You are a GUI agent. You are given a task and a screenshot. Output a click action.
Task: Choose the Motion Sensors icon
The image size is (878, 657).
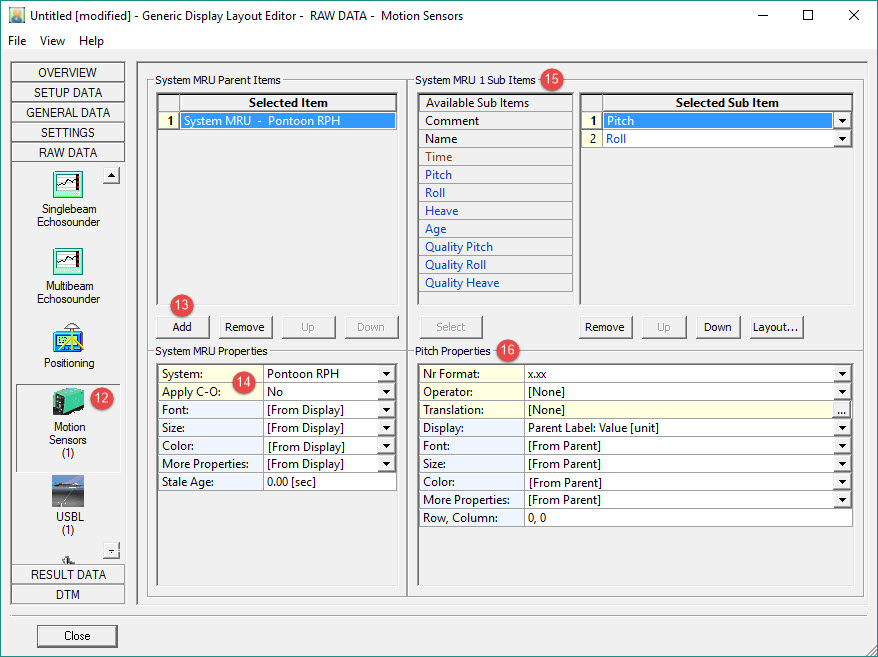pyautogui.click(x=68, y=403)
